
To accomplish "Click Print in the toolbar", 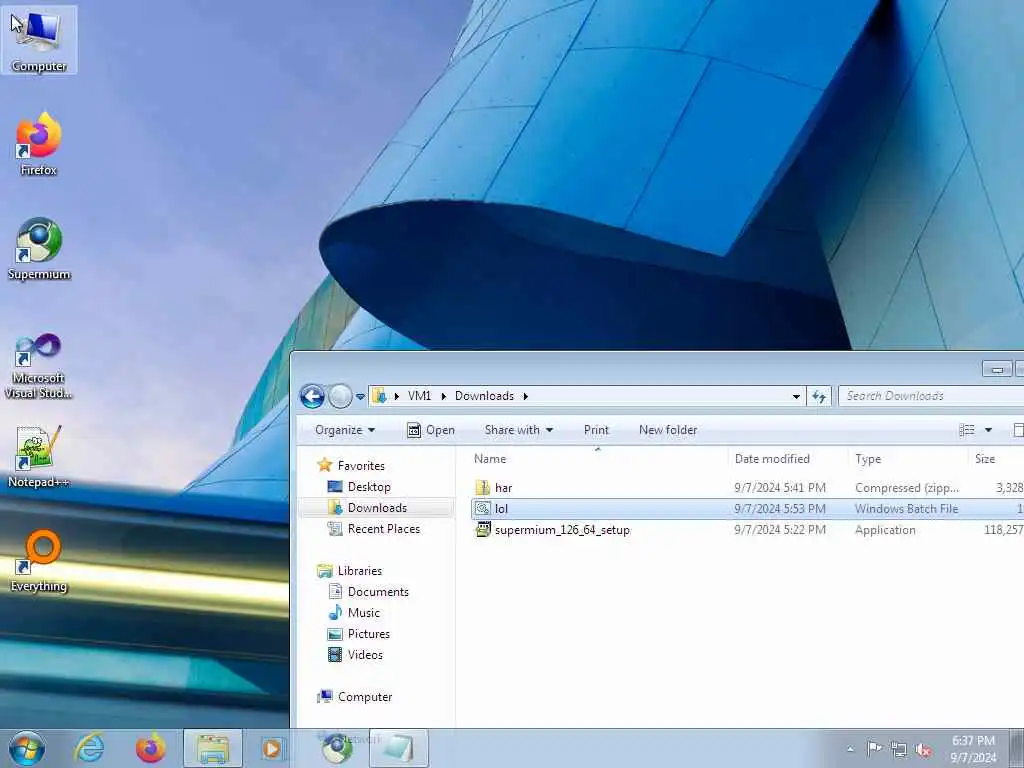I will [596, 430].
